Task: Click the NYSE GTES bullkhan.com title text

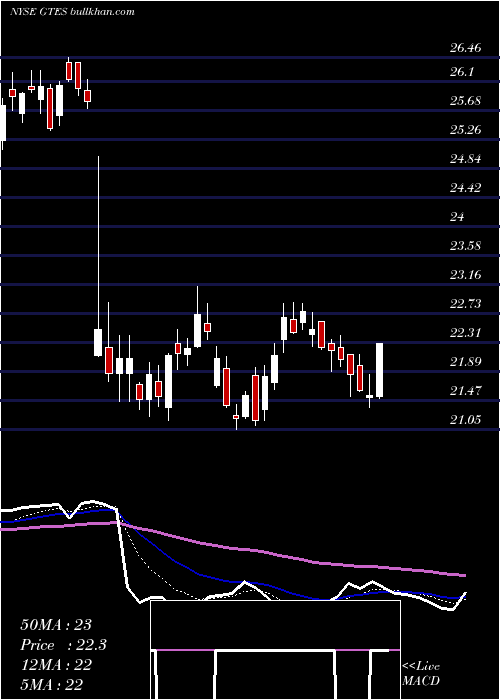Action: coord(72,12)
